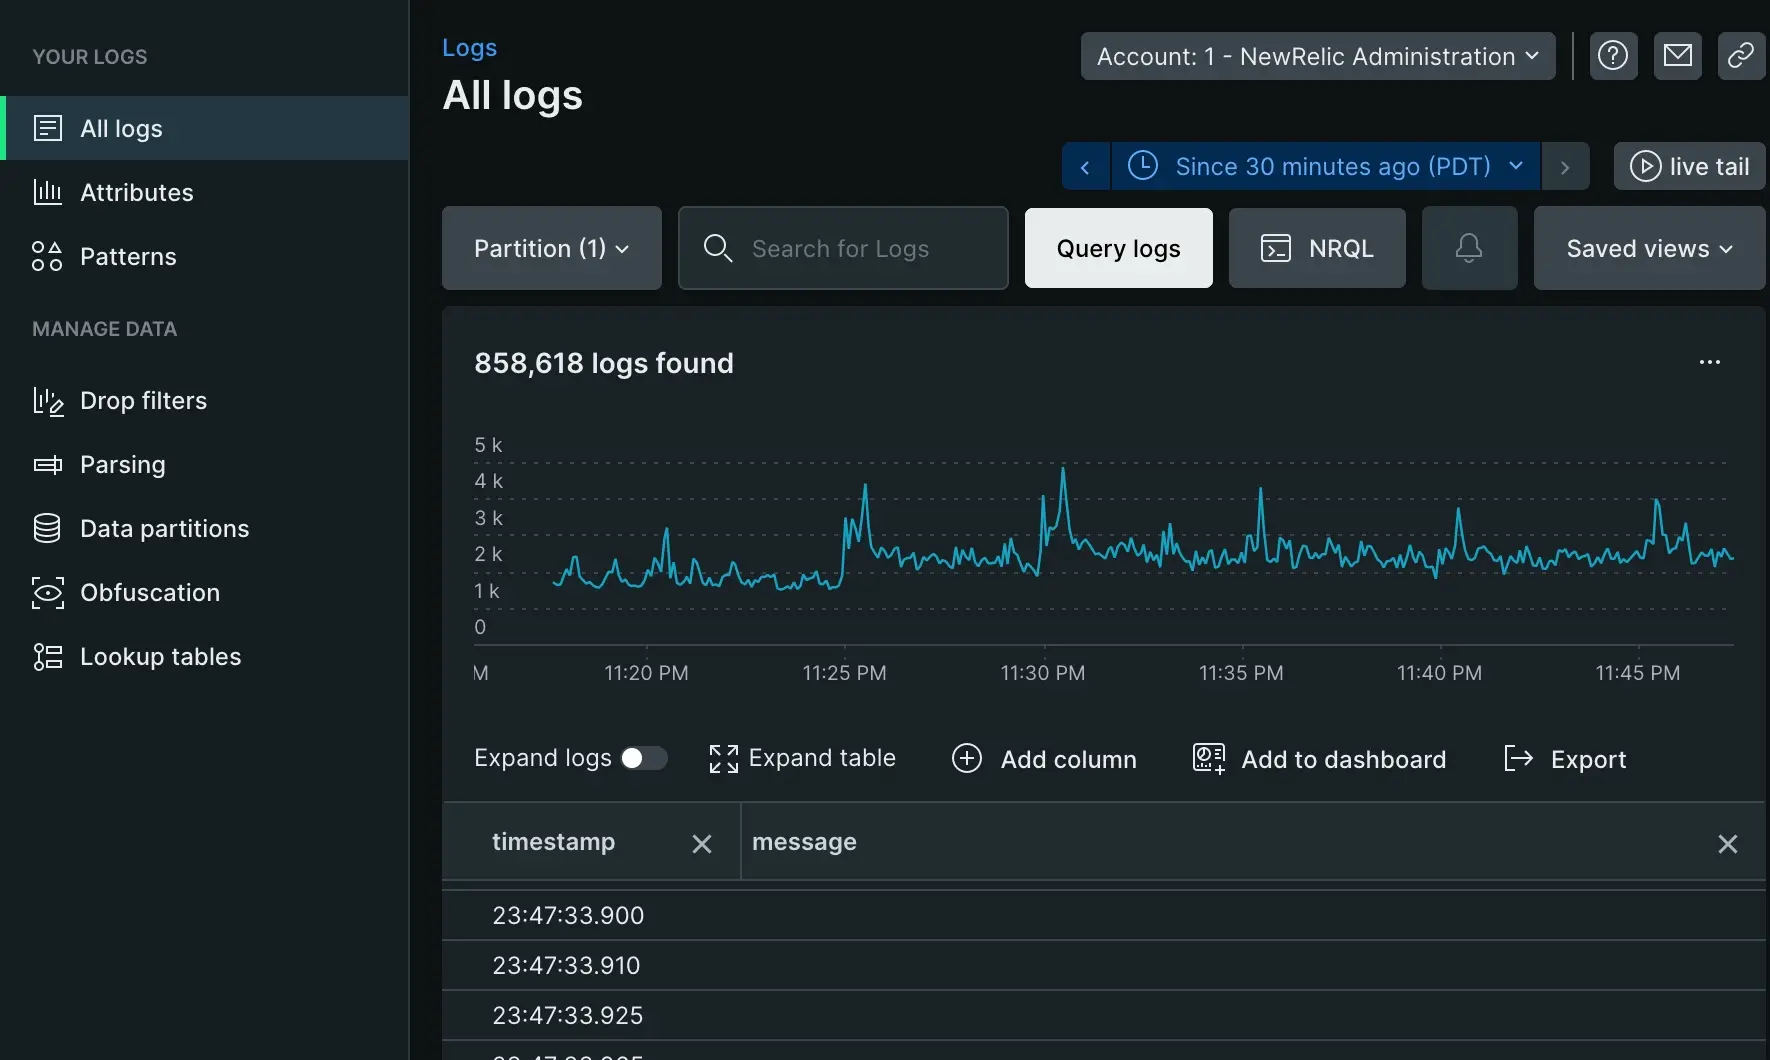Image resolution: width=1770 pixels, height=1060 pixels.
Task: Open Patterns in the sidebar
Action: click(204, 256)
